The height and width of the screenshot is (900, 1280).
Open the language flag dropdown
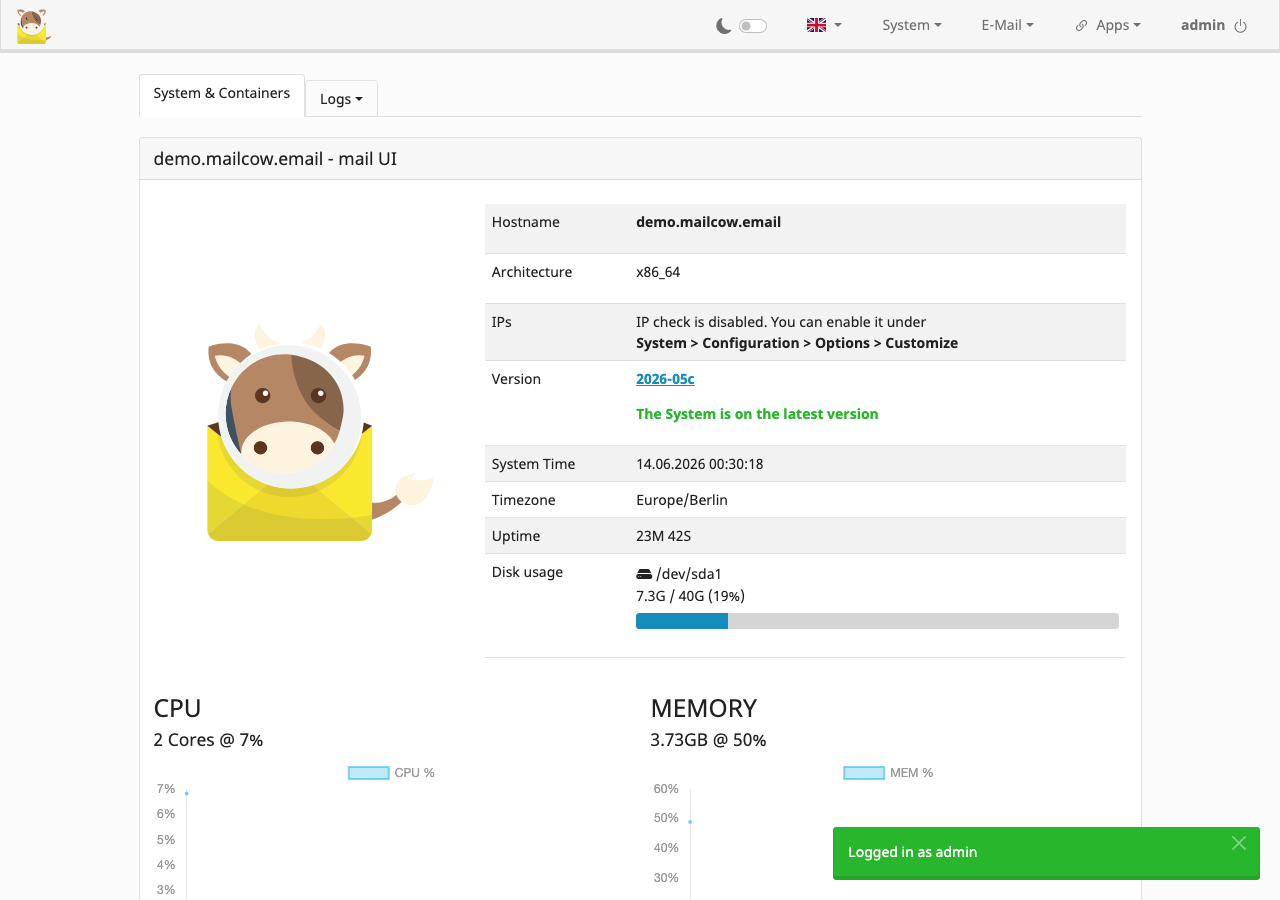coord(824,25)
